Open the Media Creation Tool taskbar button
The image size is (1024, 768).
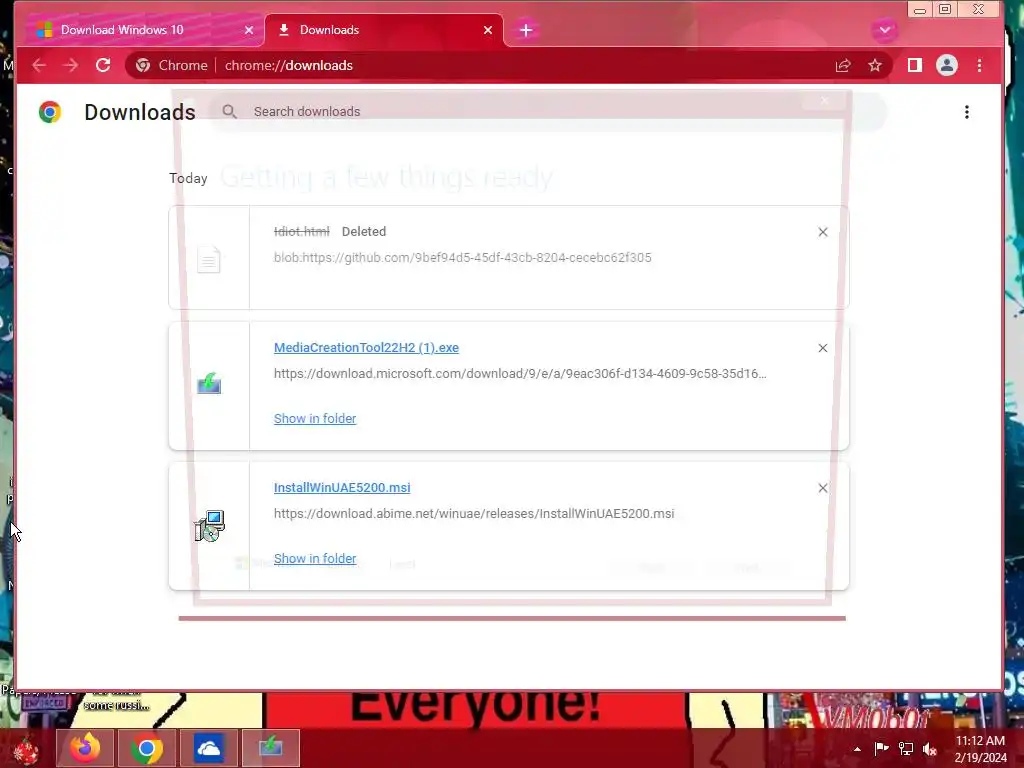[270, 748]
